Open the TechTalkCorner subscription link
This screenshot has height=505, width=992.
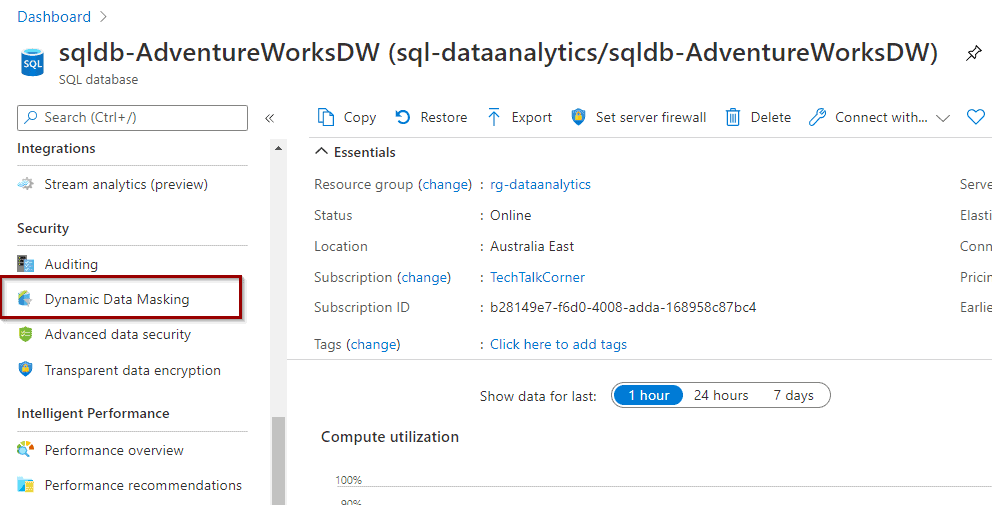click(537, 277)
